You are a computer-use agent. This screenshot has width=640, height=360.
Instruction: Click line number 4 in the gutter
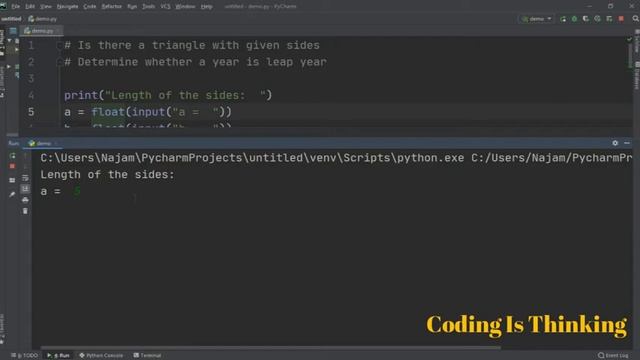pos(31,95)
